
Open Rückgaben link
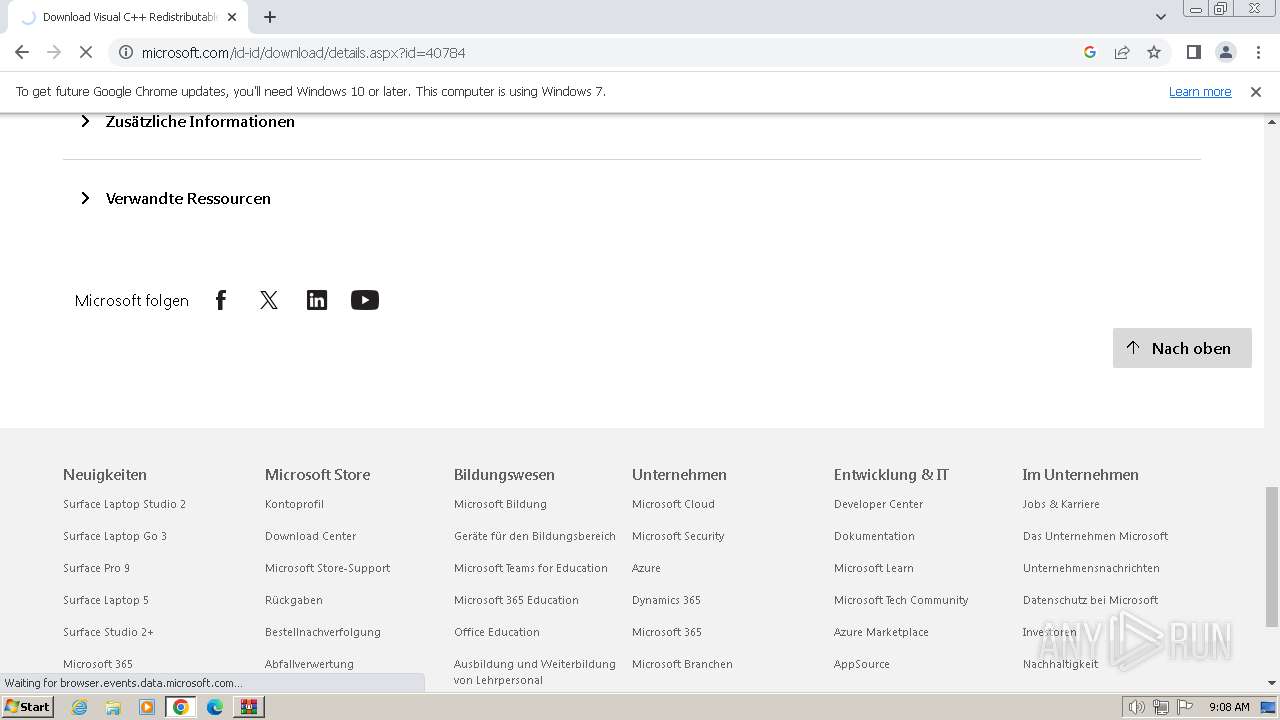[x=294, y=600]
